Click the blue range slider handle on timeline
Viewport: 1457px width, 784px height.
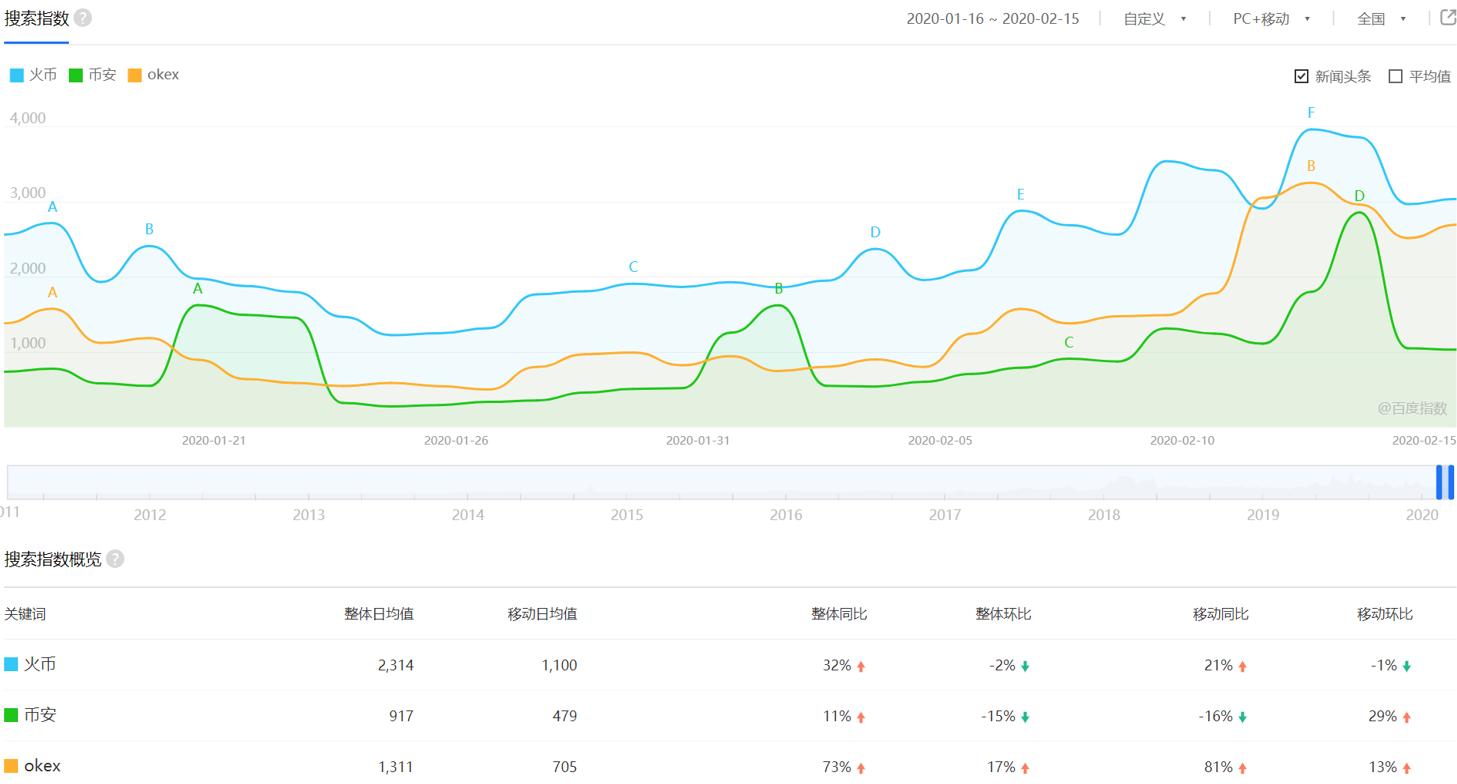tap(1445, 482)
